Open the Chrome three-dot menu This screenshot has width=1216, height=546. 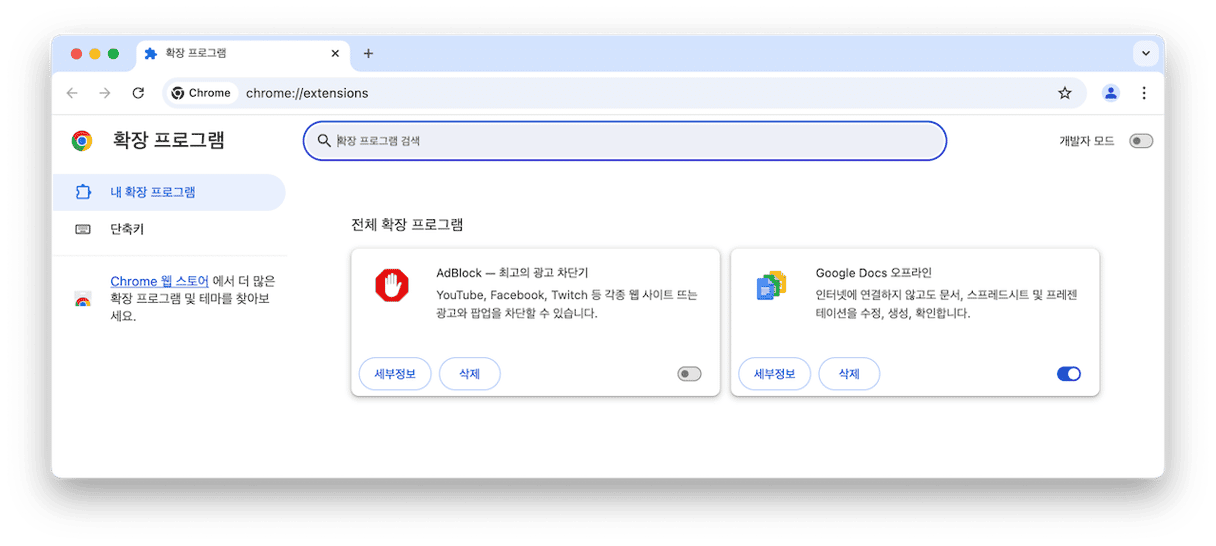click(x=1144, y=93)
